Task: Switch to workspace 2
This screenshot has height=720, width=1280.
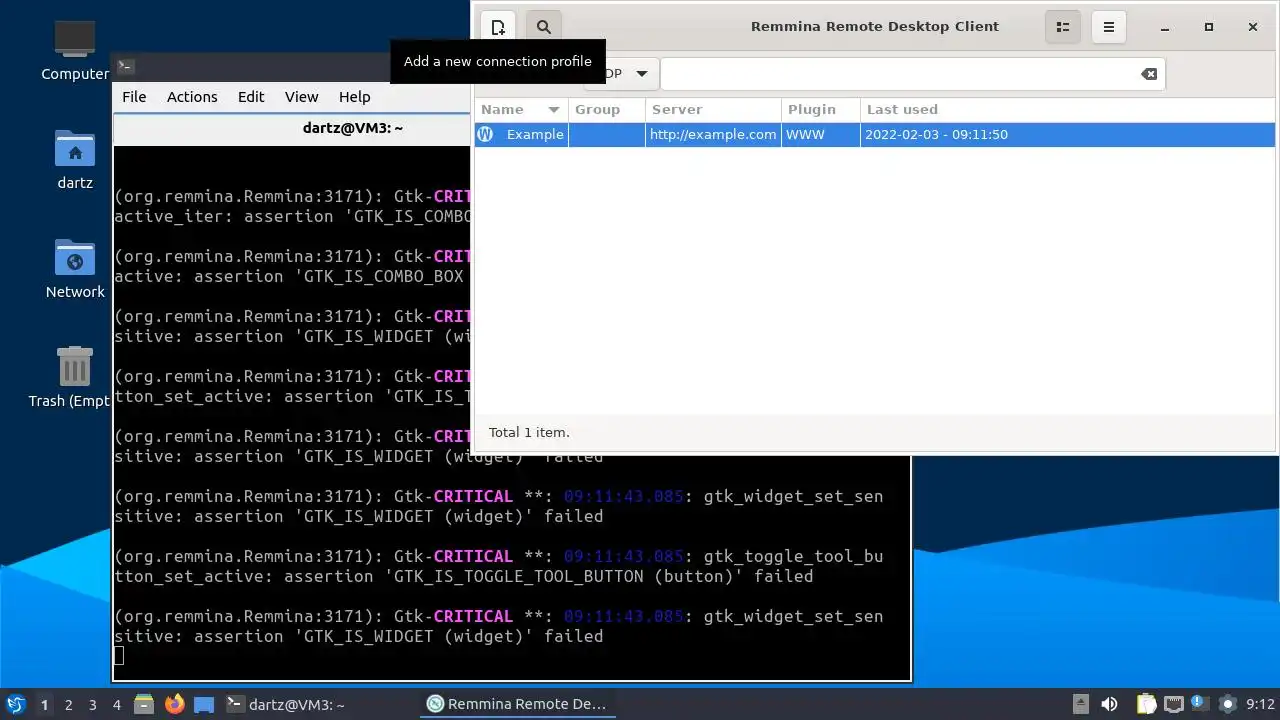Action: [68, 704]
